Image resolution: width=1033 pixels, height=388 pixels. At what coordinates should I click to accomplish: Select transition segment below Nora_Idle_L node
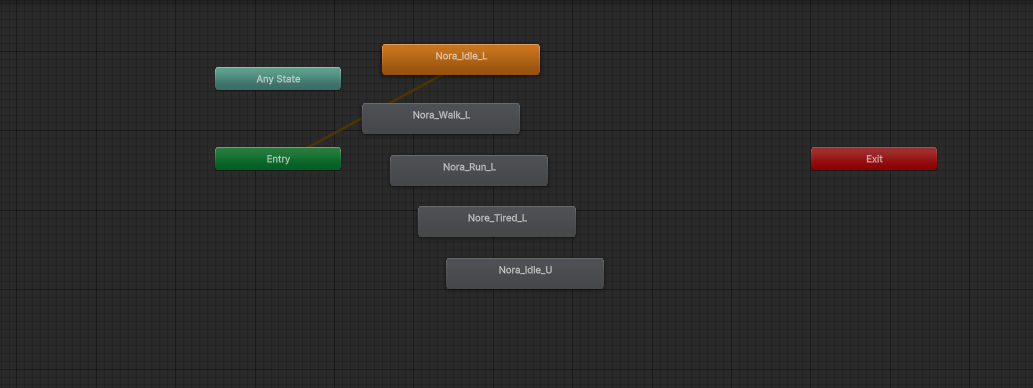pos(415,89)
